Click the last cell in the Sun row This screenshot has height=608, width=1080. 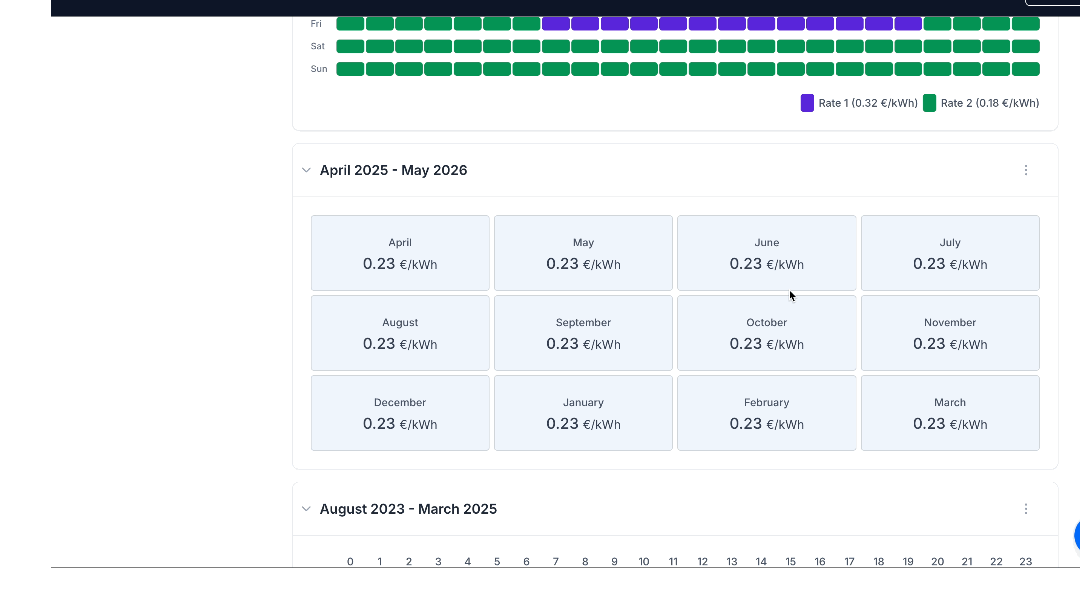pos(1026,69)
